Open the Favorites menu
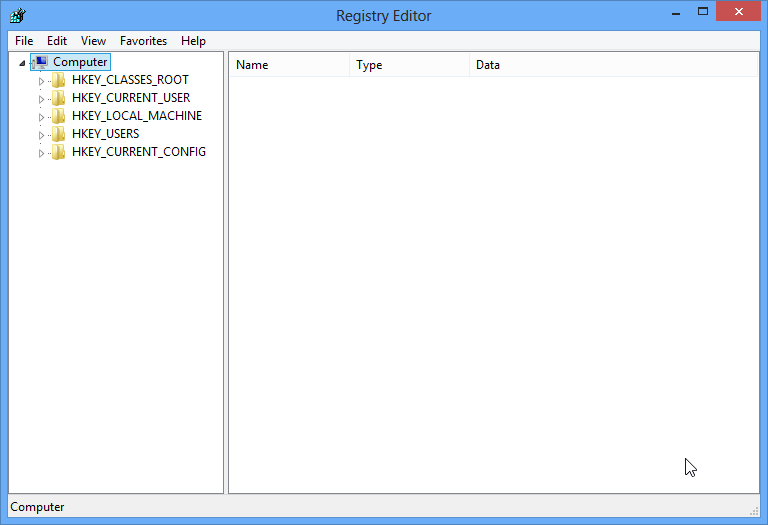The width and height of the screenshot is (768, 525). coord(143,41)
